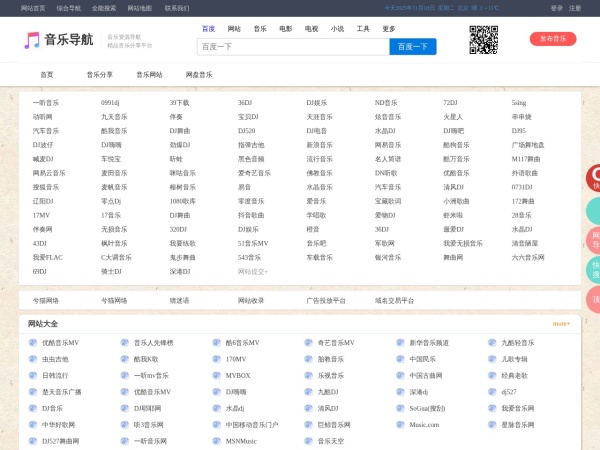Click the globe icon beside 九酷轻音乐
Screen dimensions: 600x450
click(x=492, y=342)
